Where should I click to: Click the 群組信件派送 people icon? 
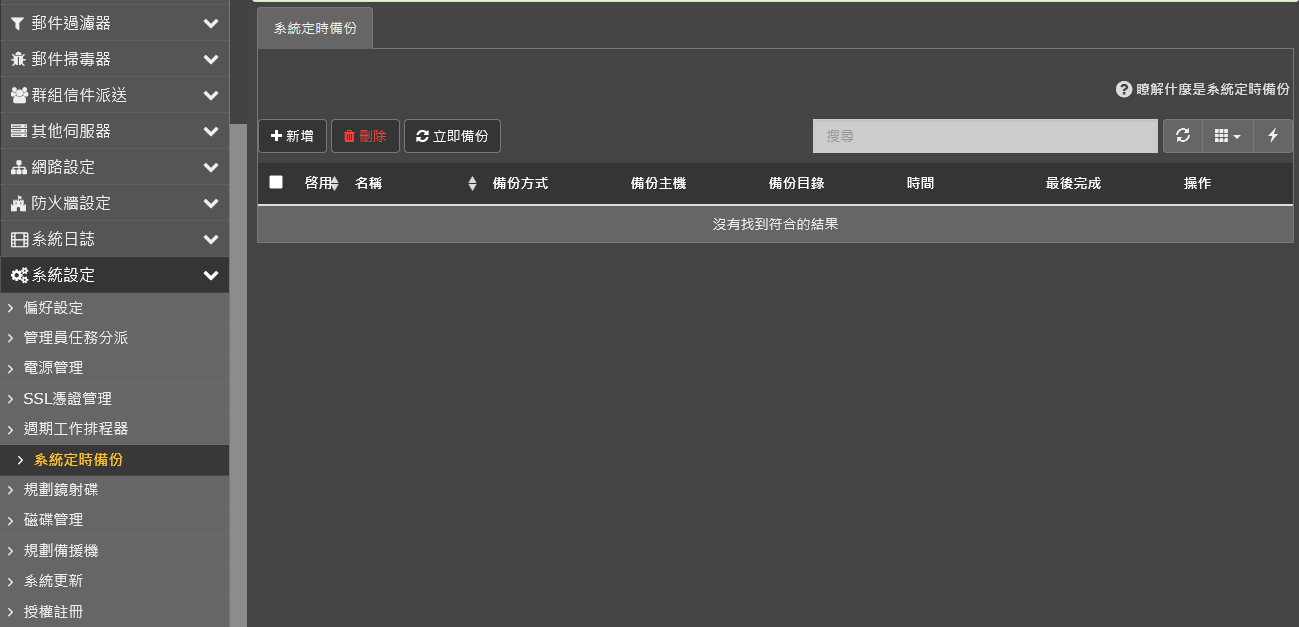[18, 95]
